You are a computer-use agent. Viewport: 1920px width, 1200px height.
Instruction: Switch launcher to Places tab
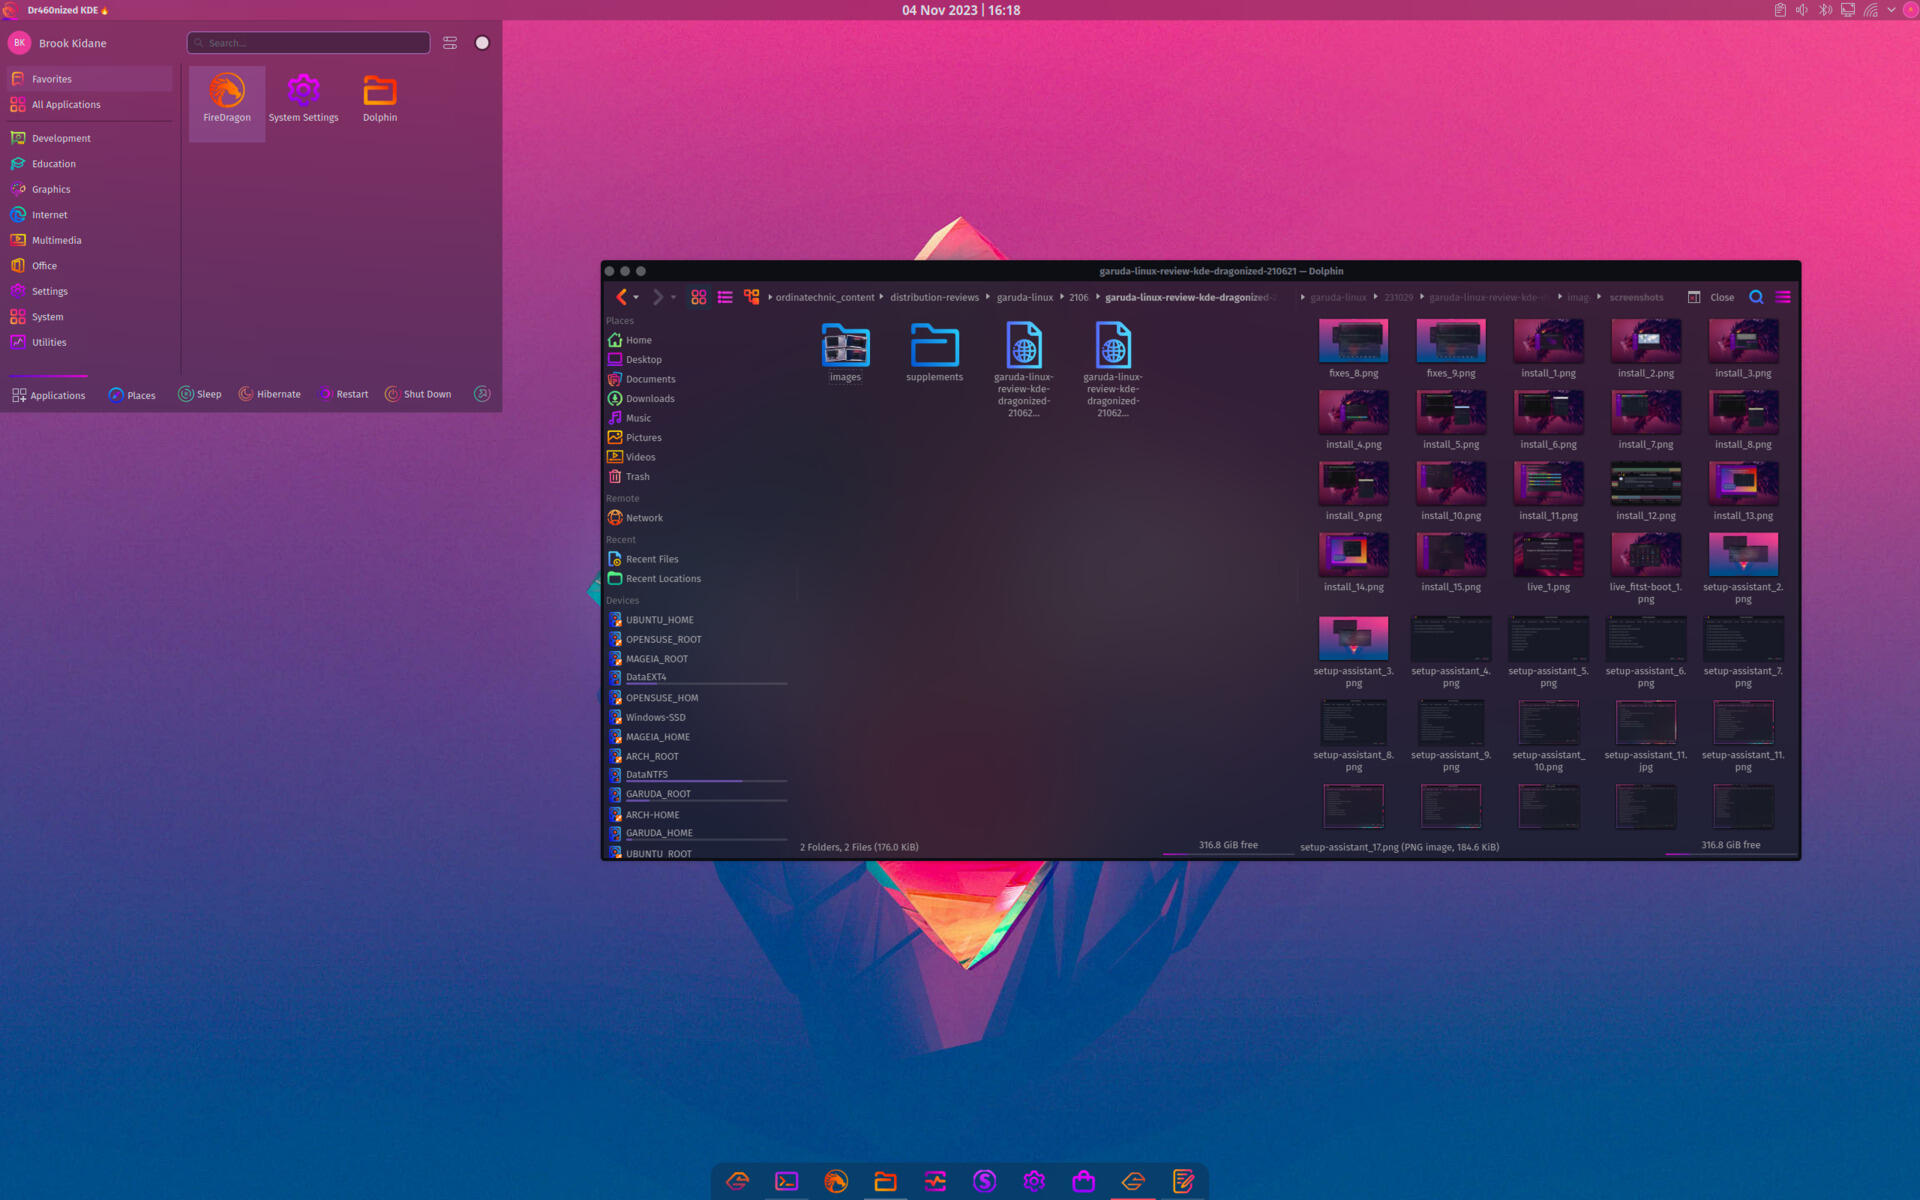click(x=132, y=395)
